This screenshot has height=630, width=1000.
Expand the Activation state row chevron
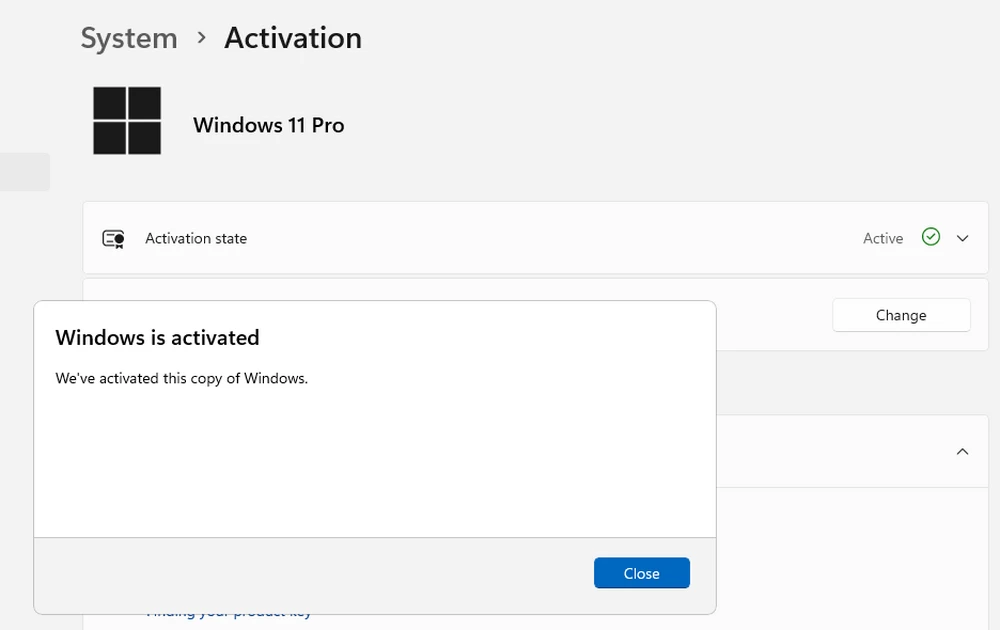click(x=963, y=238)
